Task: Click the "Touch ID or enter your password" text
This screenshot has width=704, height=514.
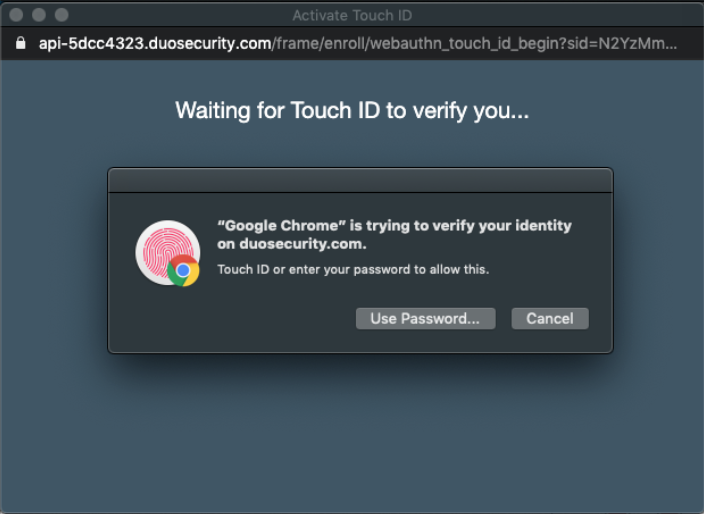Action: coord(353,269)
